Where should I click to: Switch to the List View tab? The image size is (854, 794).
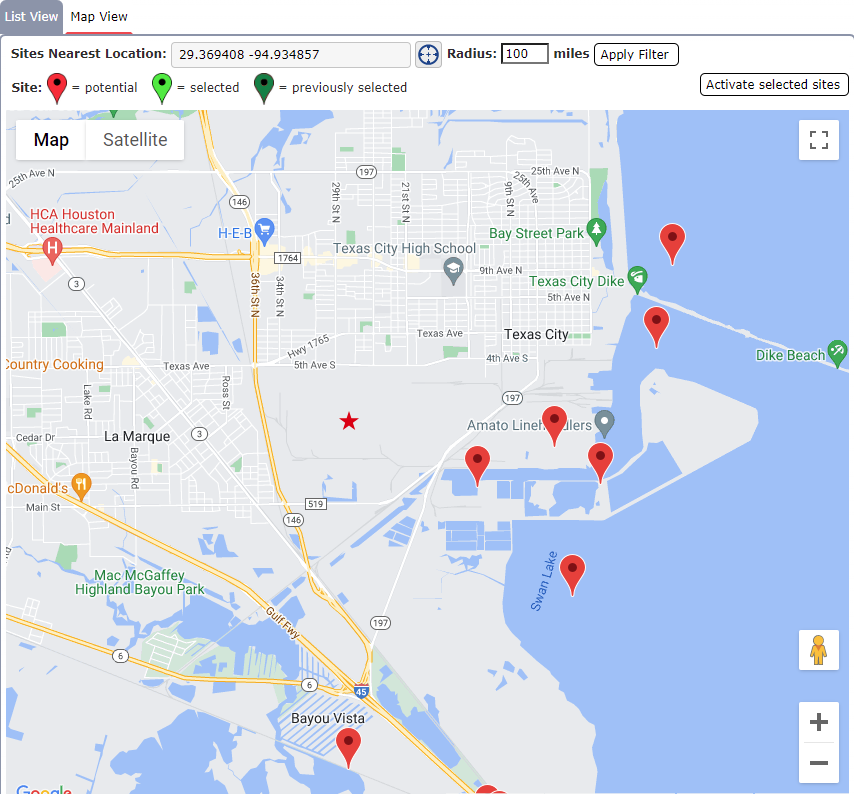[31, 17]
